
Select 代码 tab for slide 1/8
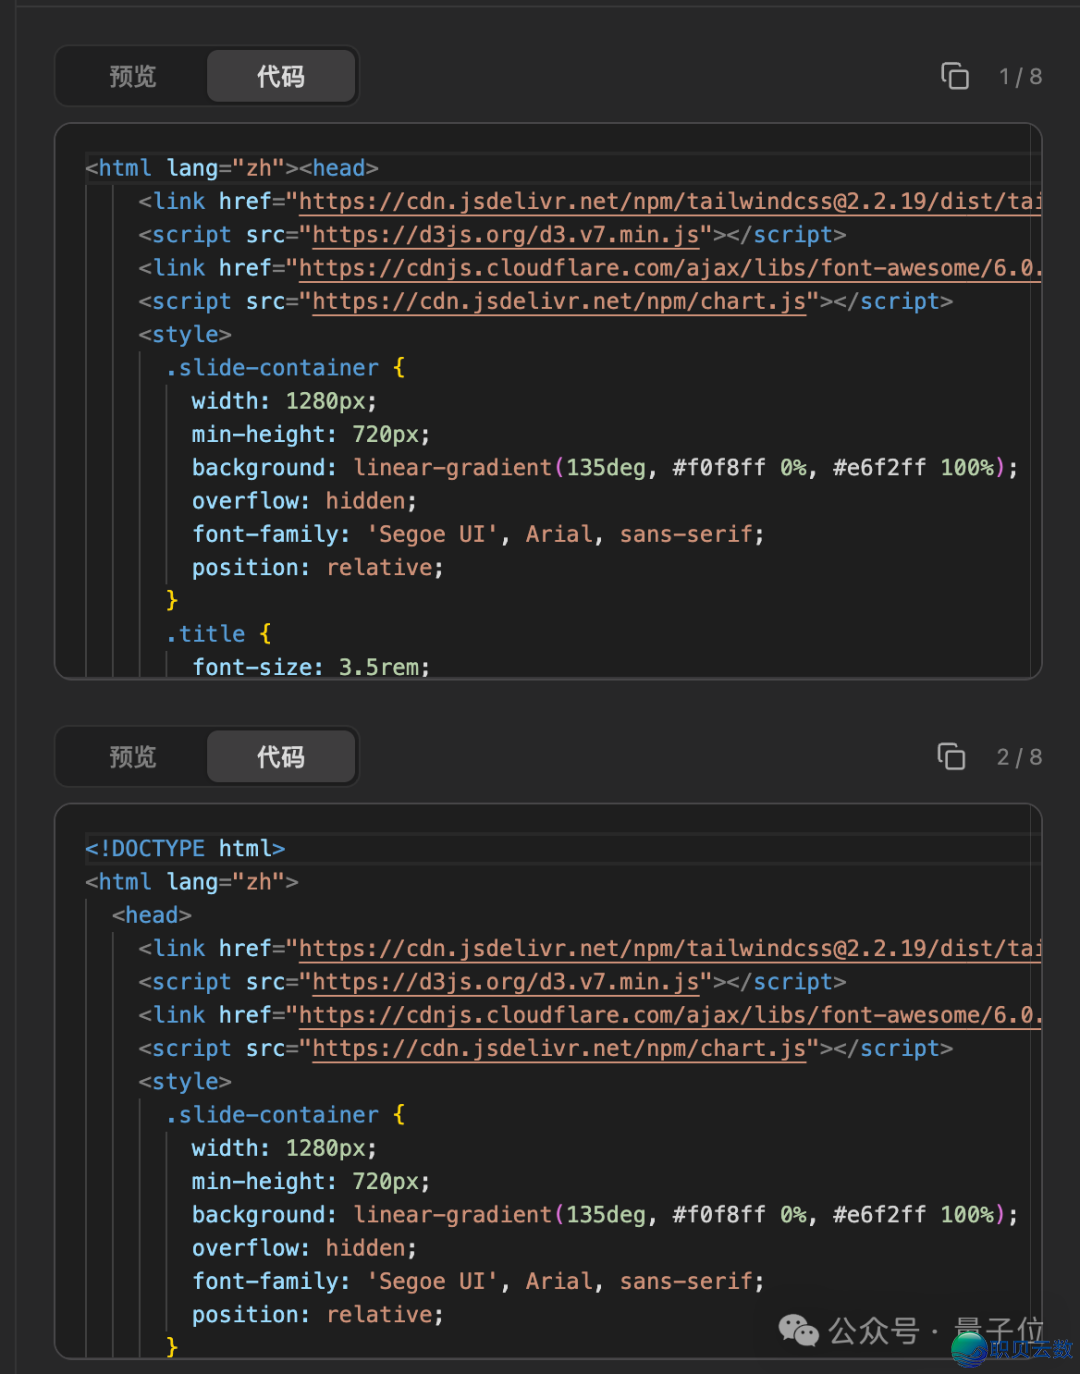[x=281, y=76]
